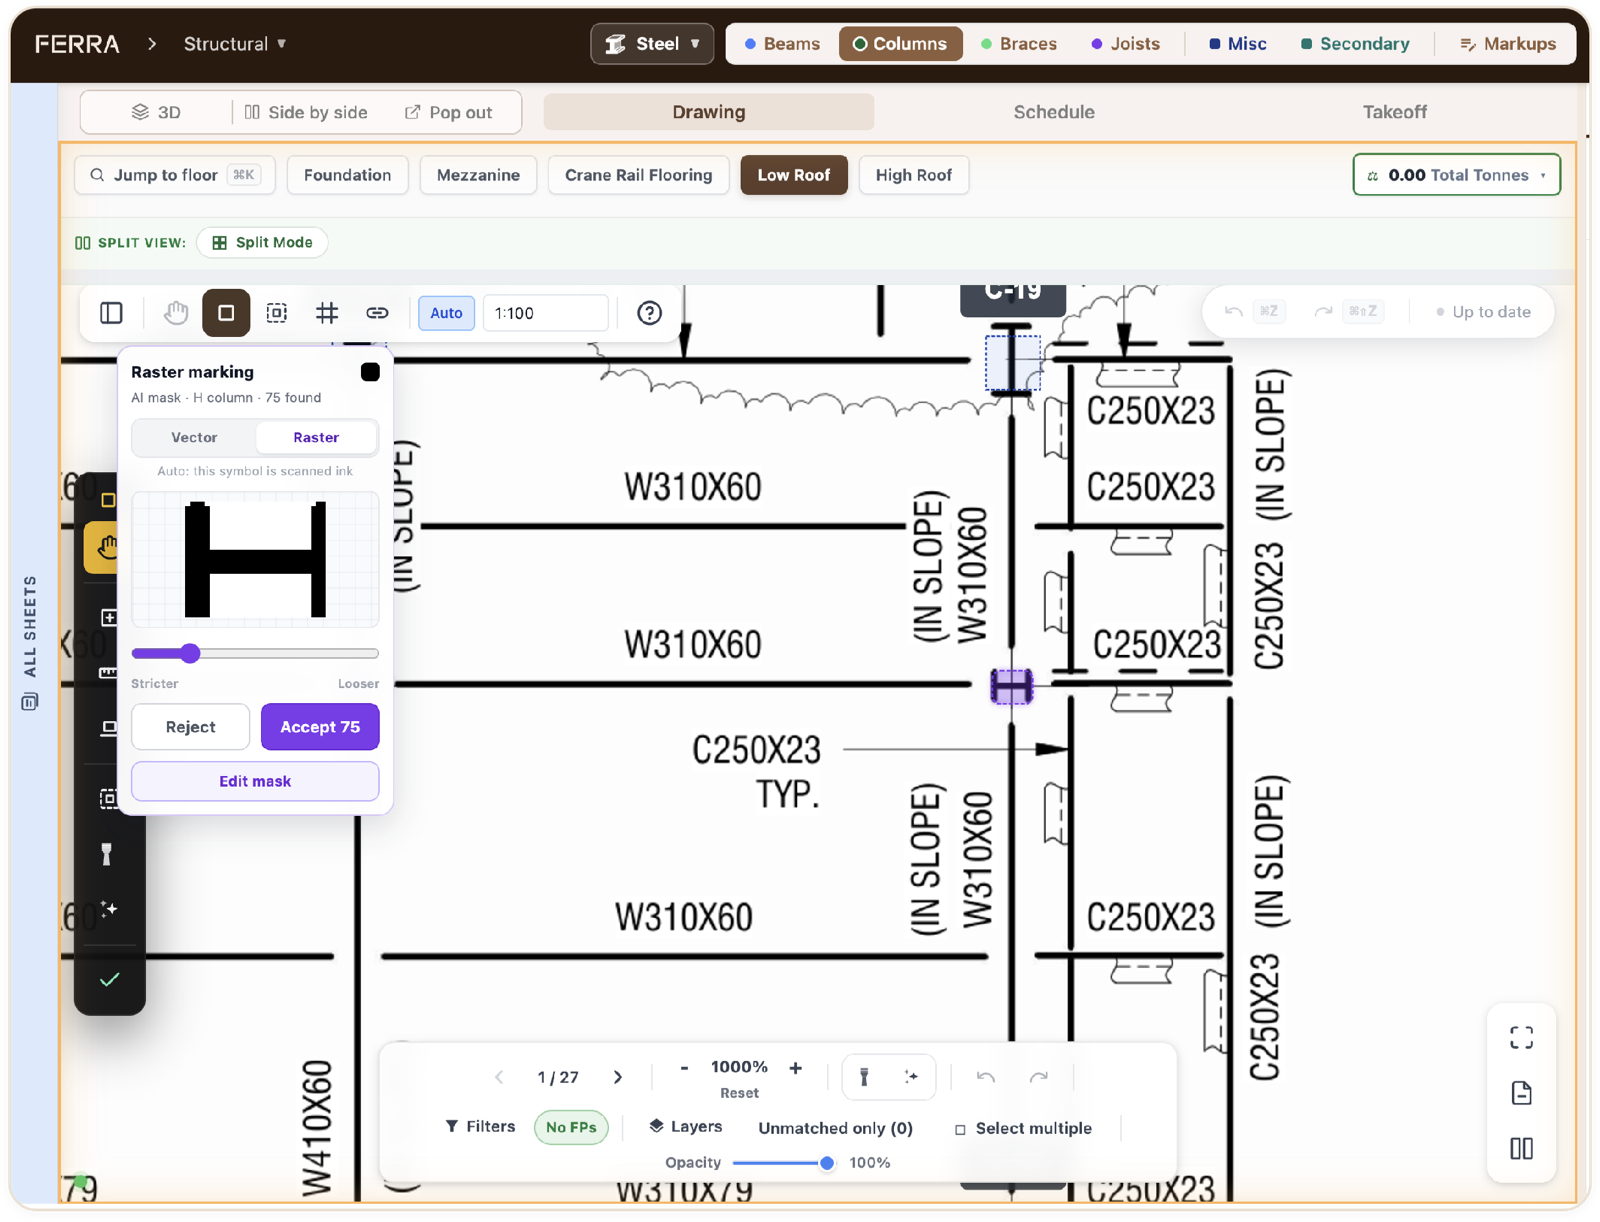Click the Reject button
Screen dimensions: 1600x1222
click(190, 727)
